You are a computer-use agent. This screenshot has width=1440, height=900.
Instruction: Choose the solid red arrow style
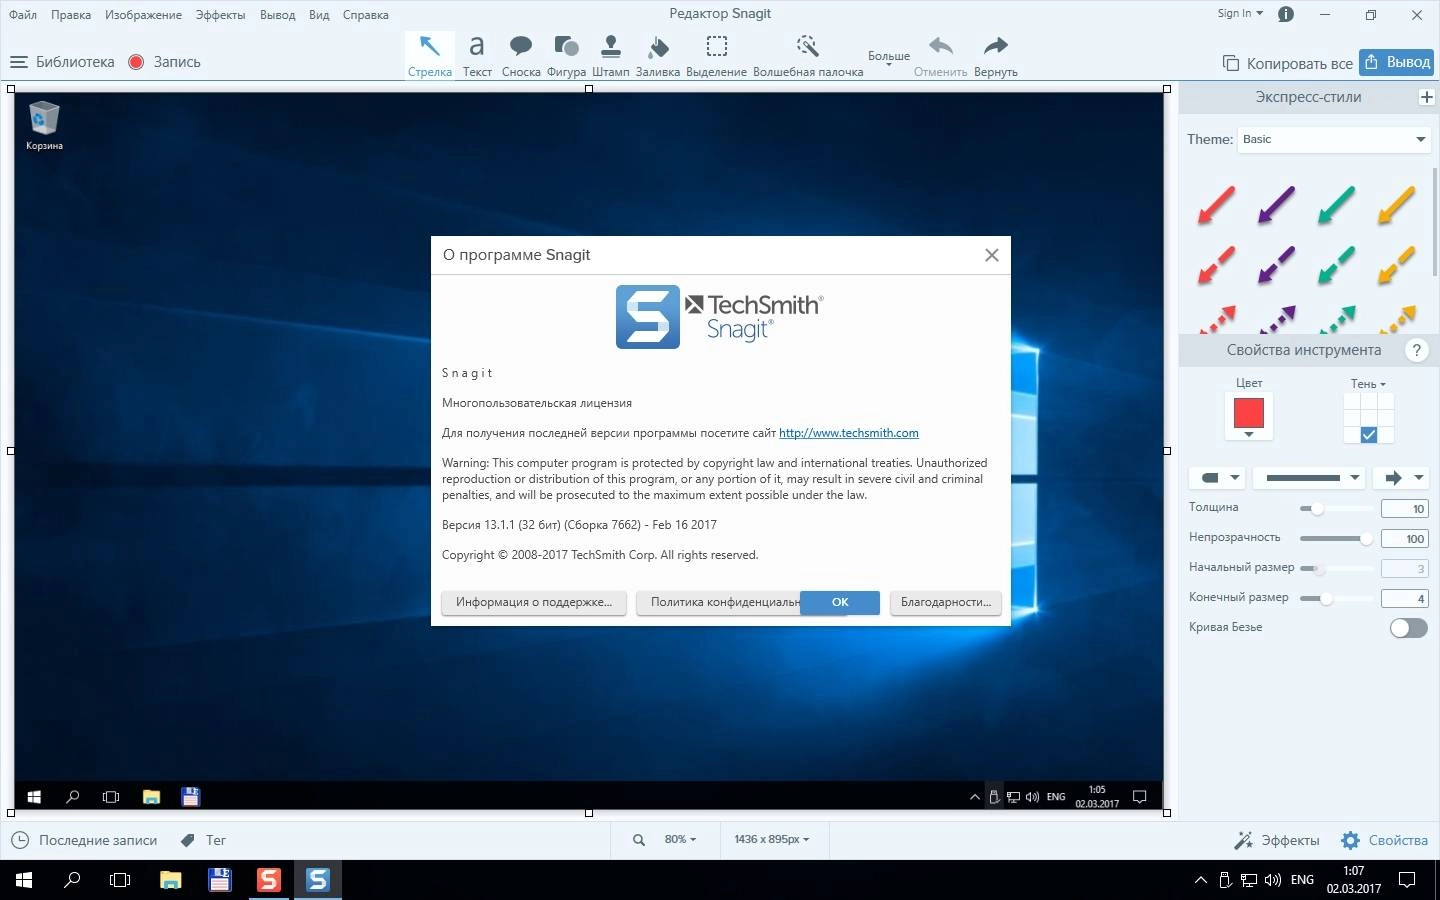point(1216,204)
